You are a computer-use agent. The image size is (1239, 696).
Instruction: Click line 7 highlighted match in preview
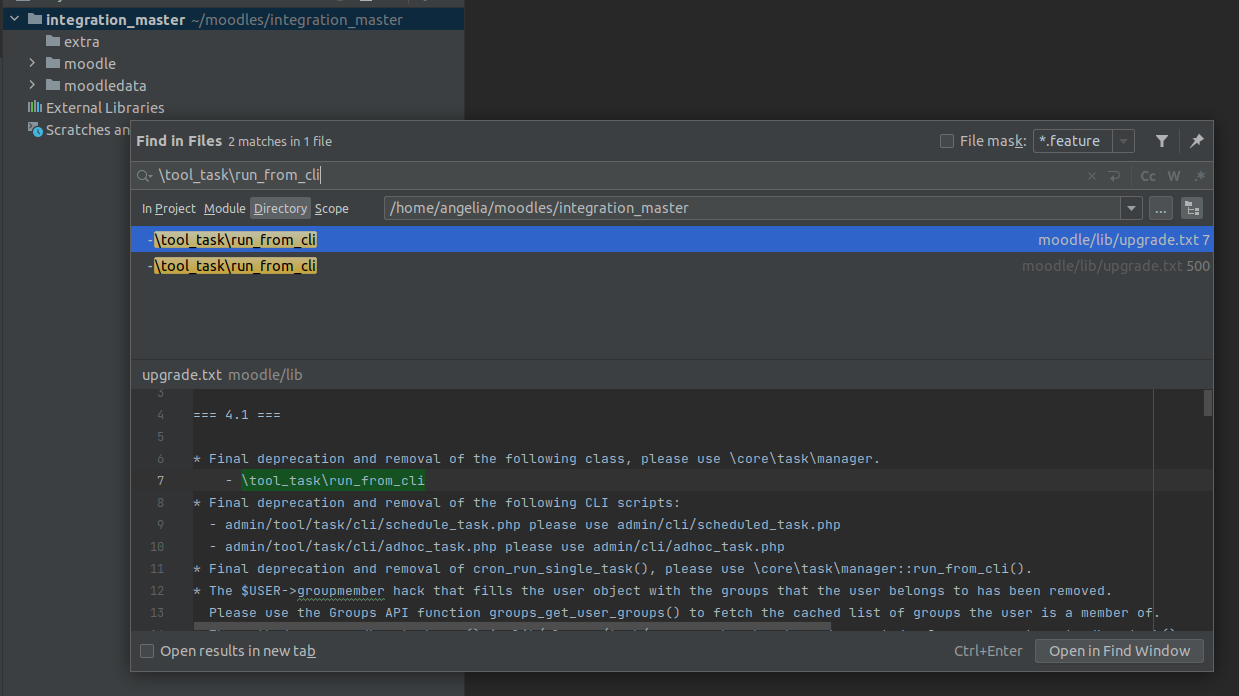pos(333,481)
